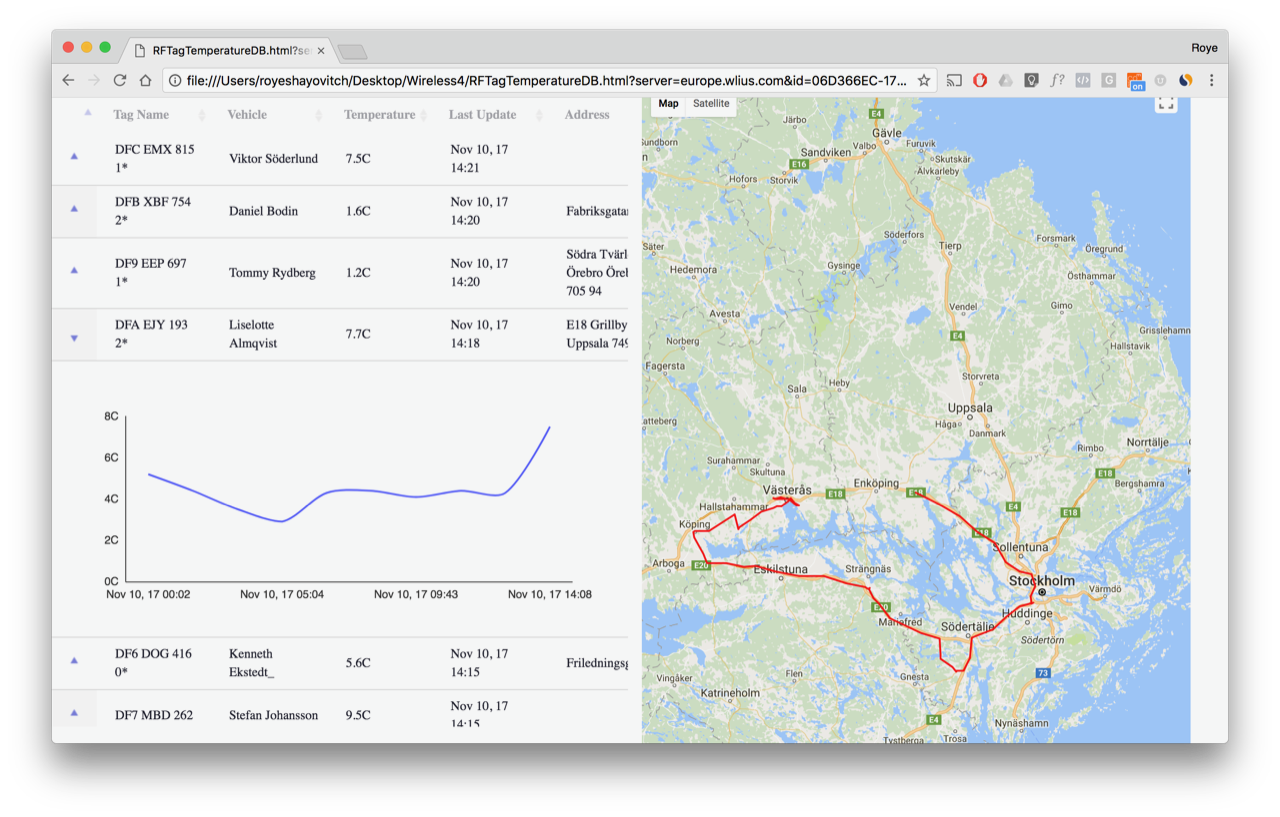Viewport: 1280px width, 817px height.
Task: Open the f? font finder extension
Action: click(x=1057, y=80)
